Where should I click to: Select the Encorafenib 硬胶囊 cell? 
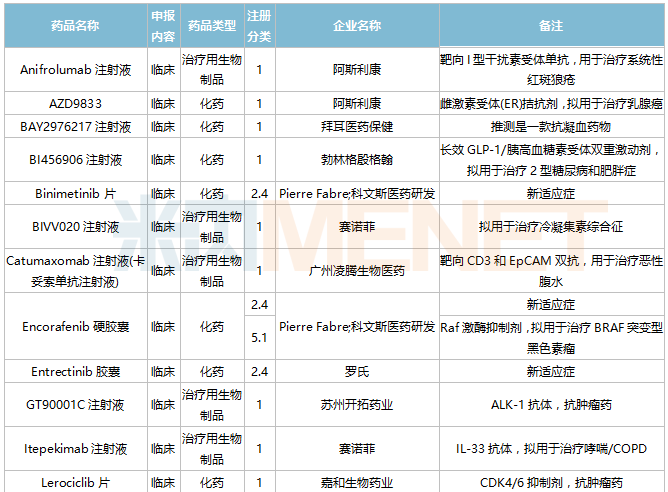(75, 326)
